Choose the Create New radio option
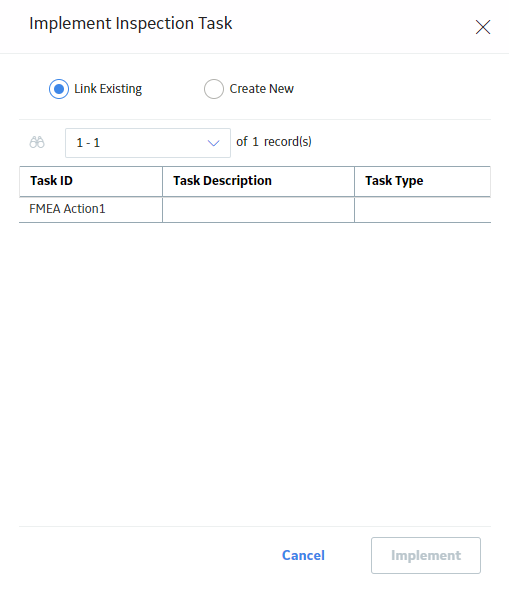 214,89
